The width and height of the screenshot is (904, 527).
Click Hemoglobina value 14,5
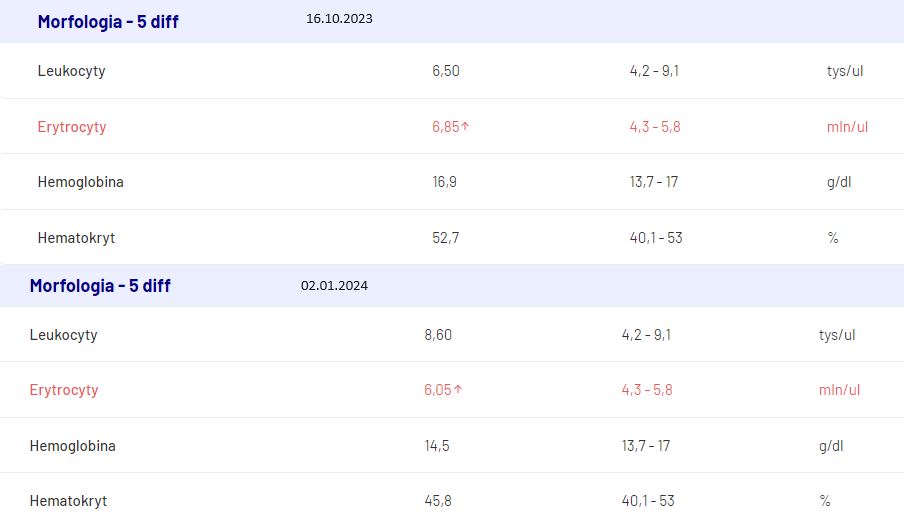click(x=437, y=446)
